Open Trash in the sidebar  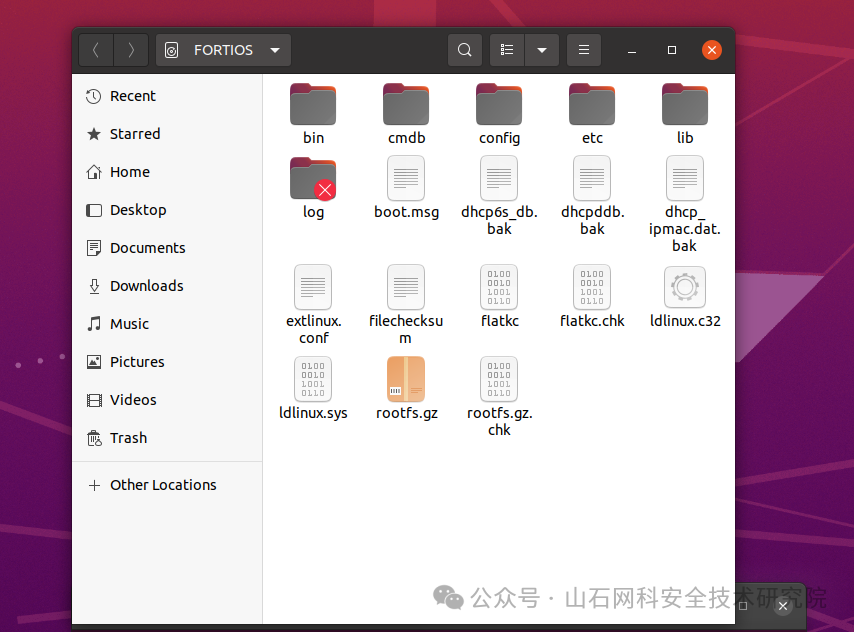[167, 438]
